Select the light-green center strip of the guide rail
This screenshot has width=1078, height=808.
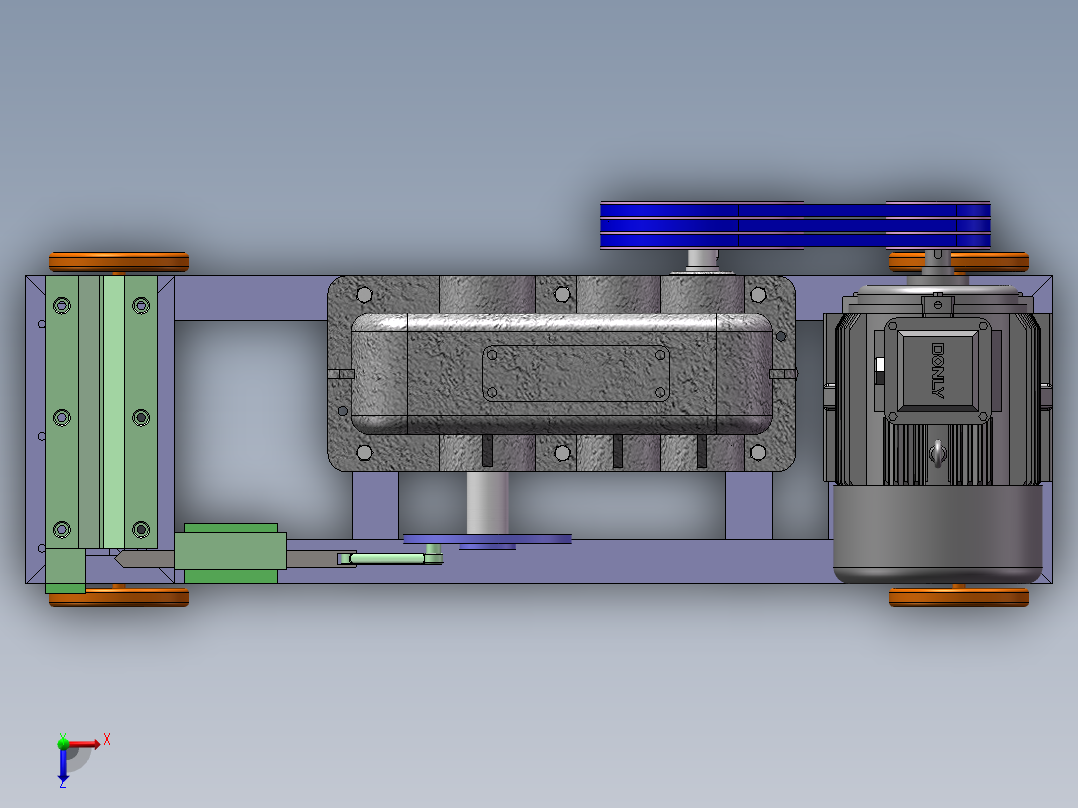[x=114, y=412]
